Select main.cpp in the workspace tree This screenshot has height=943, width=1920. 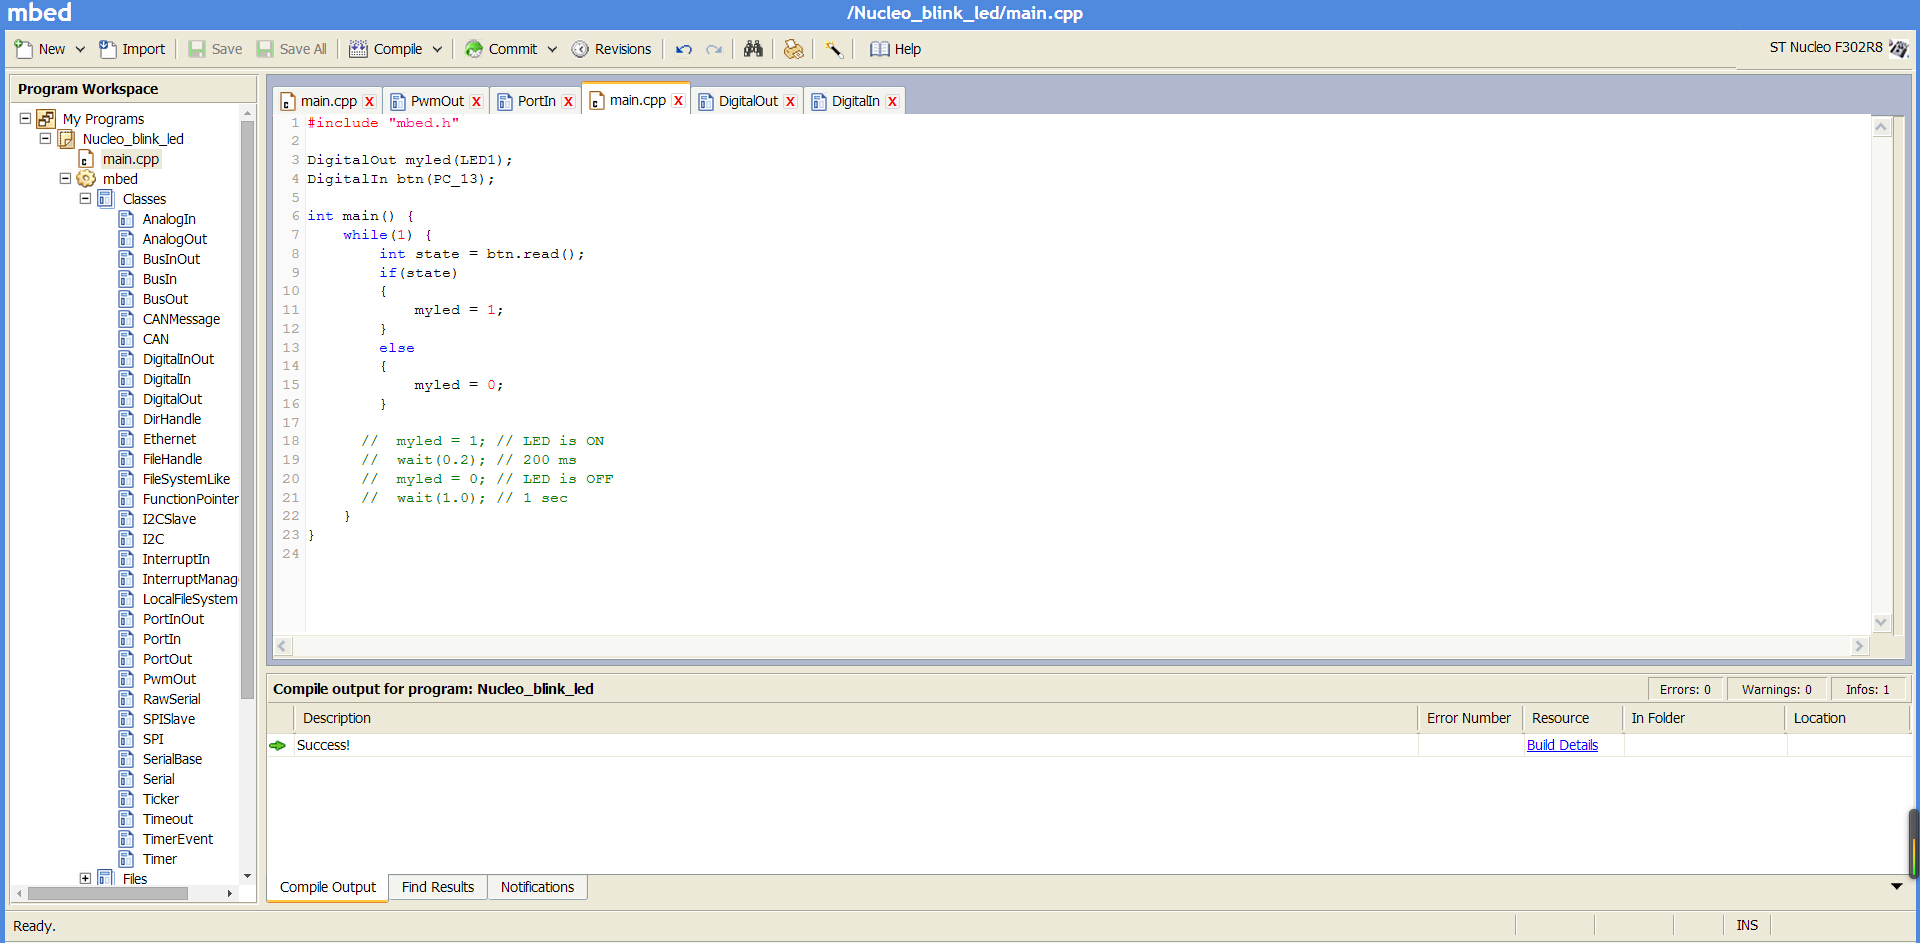click(x=130, y=159)
